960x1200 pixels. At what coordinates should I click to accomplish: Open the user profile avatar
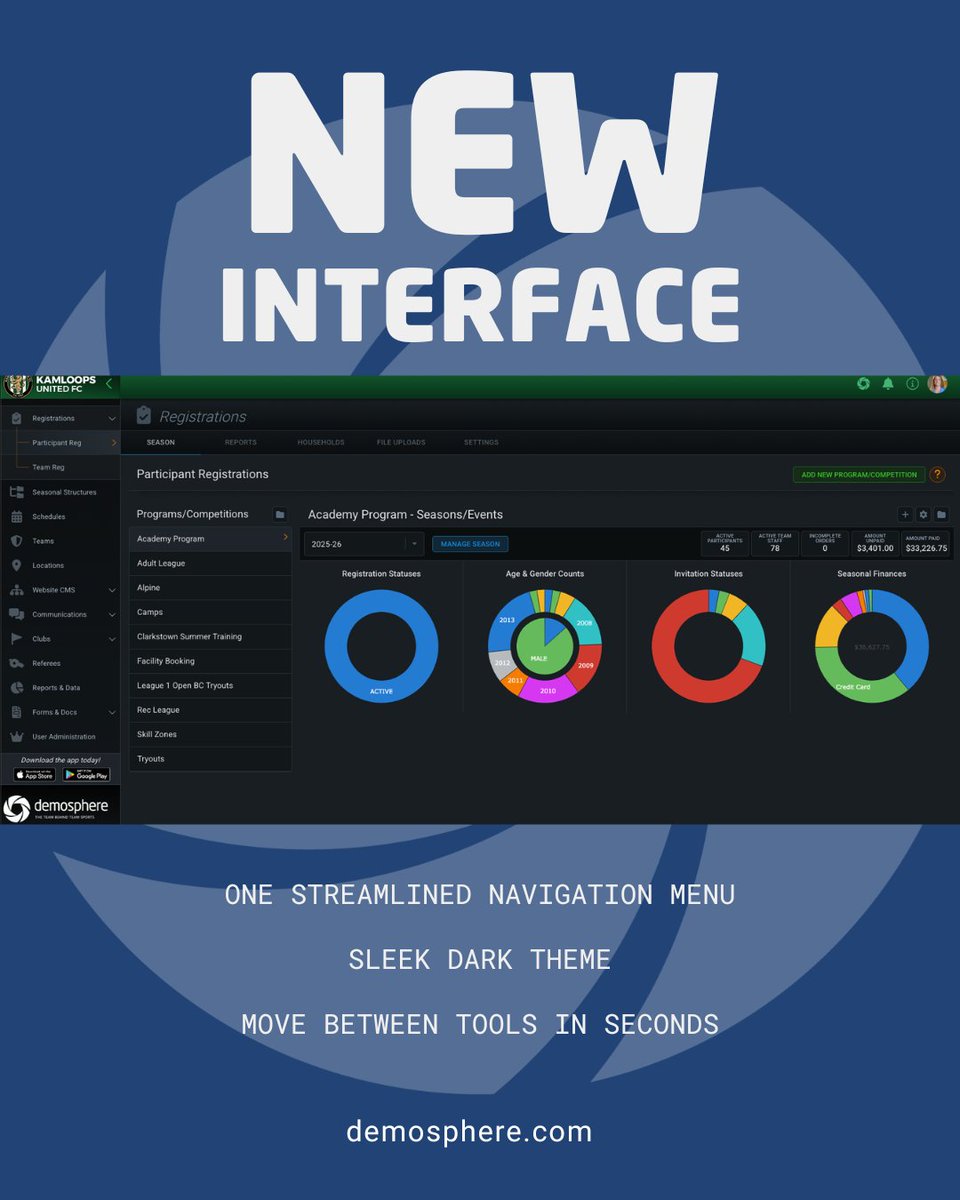tap(937, 384)
